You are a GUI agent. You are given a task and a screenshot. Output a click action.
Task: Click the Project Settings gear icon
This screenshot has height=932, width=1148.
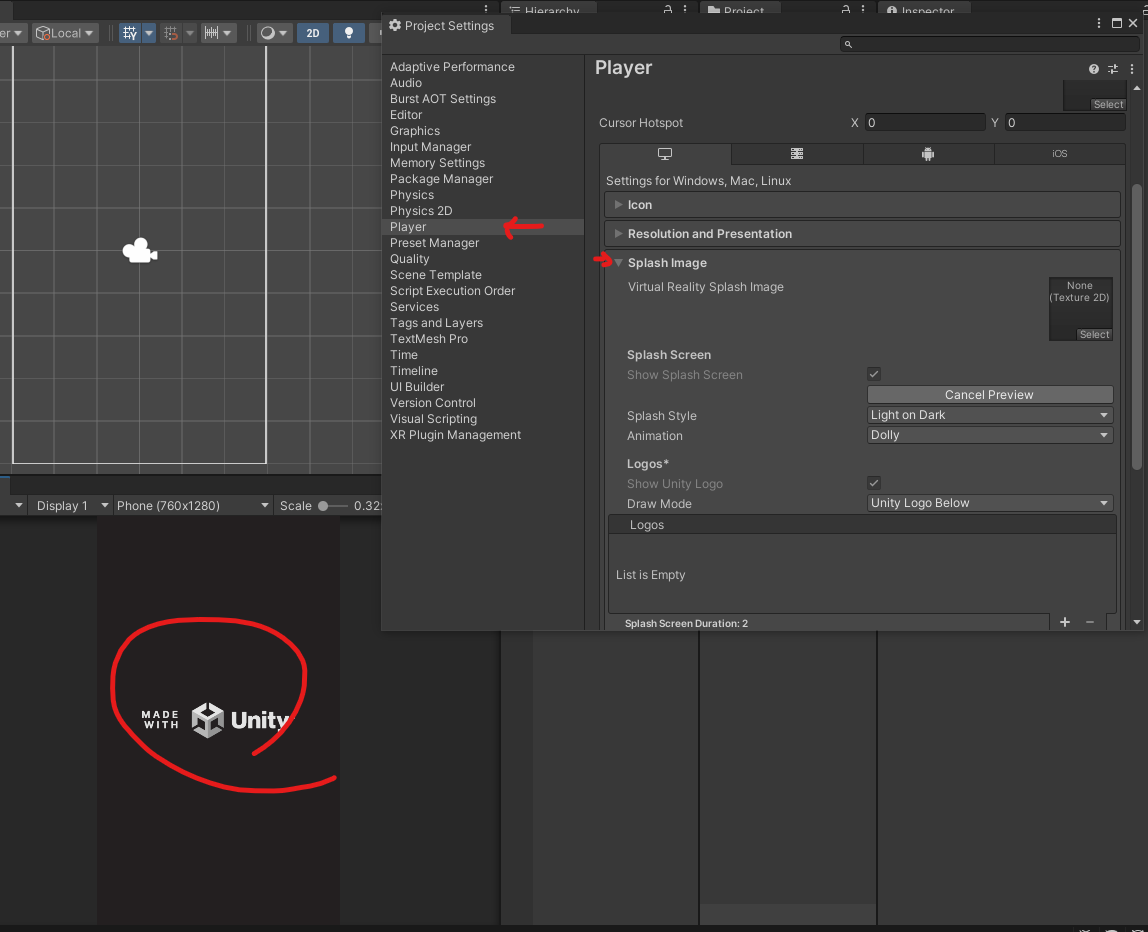tap(395, 26)
